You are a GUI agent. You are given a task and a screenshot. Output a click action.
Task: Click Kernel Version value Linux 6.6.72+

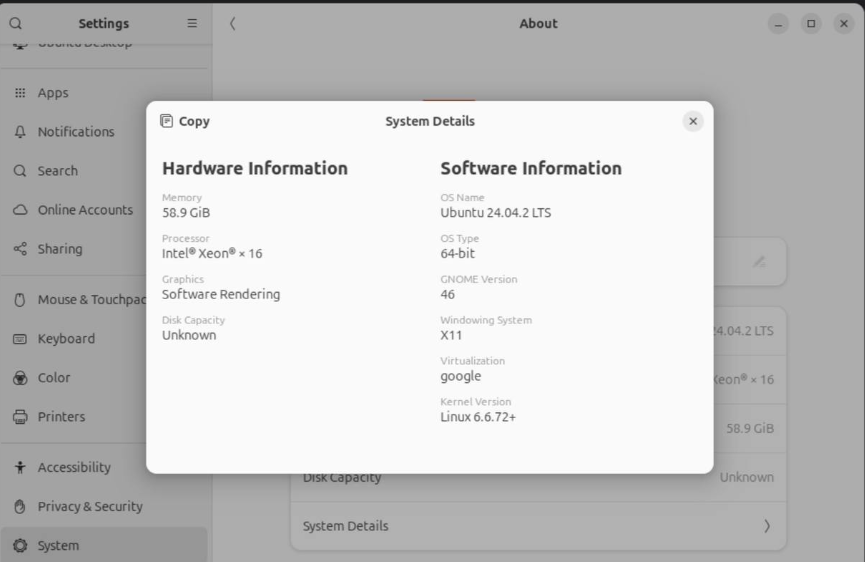[478, 417]
